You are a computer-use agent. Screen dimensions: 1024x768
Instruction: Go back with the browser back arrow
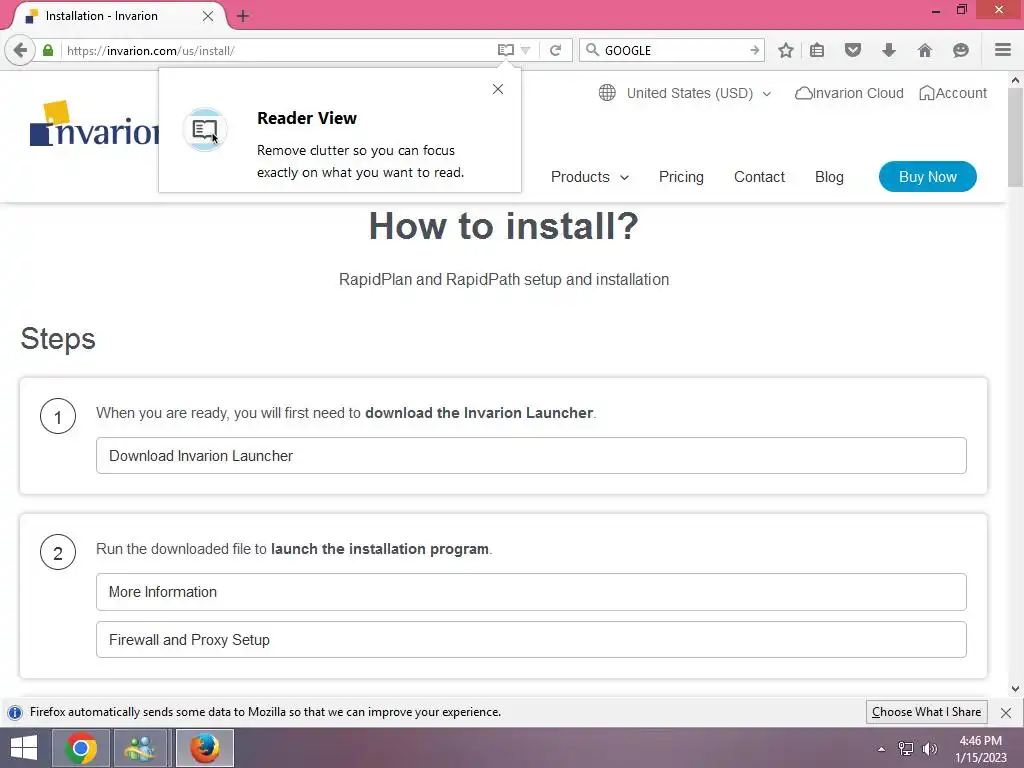click(20, 50)
